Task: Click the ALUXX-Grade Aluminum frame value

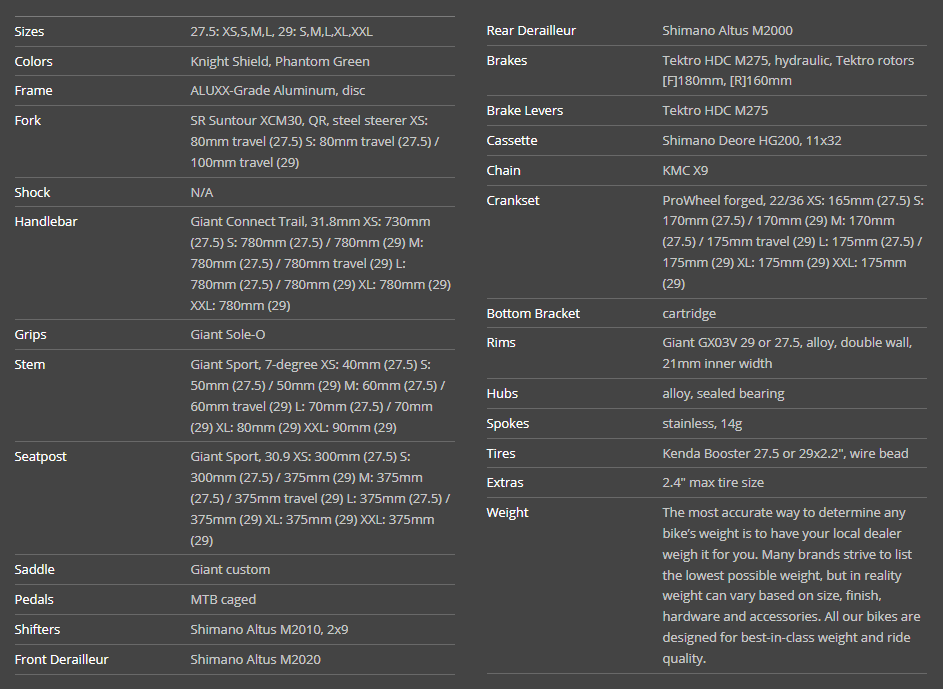Action: pos(277,91)
